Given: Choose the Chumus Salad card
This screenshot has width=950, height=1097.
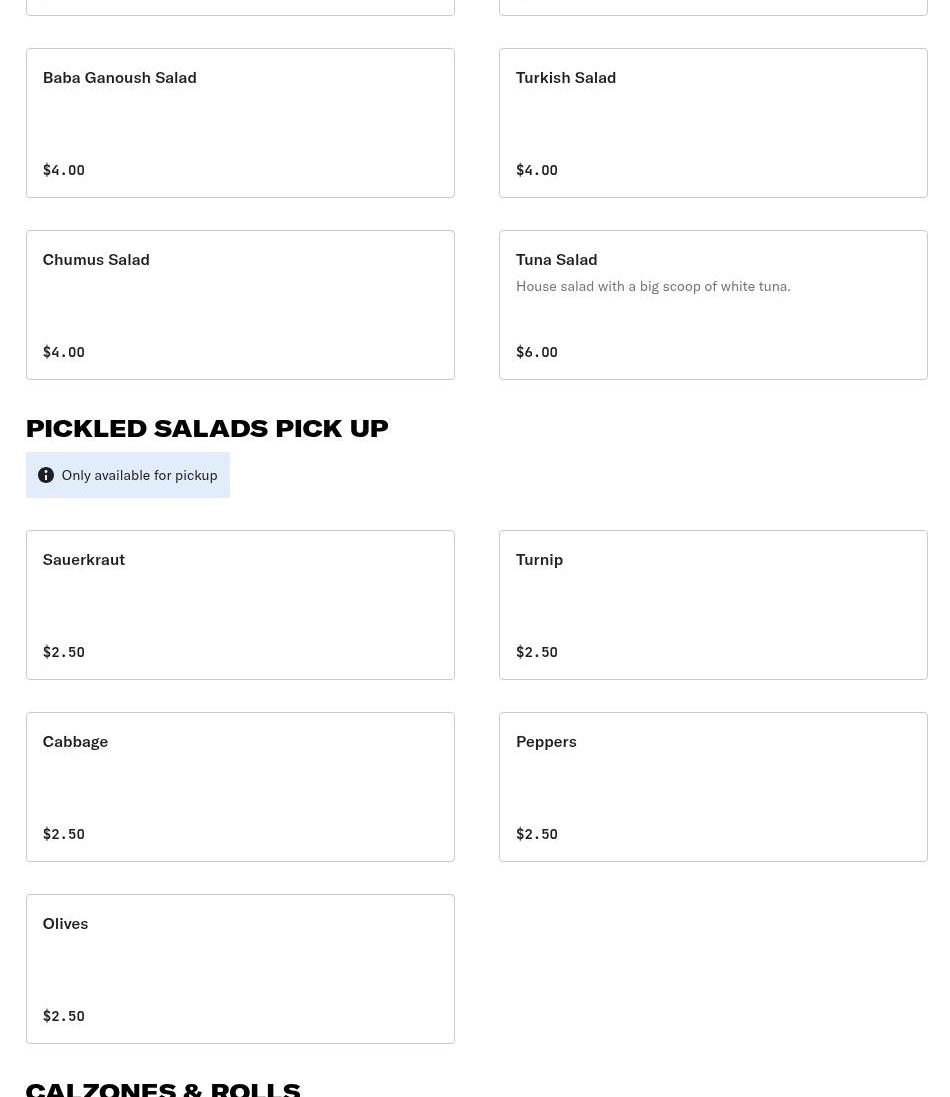Looking at the screenshot, I should point(240,304).
